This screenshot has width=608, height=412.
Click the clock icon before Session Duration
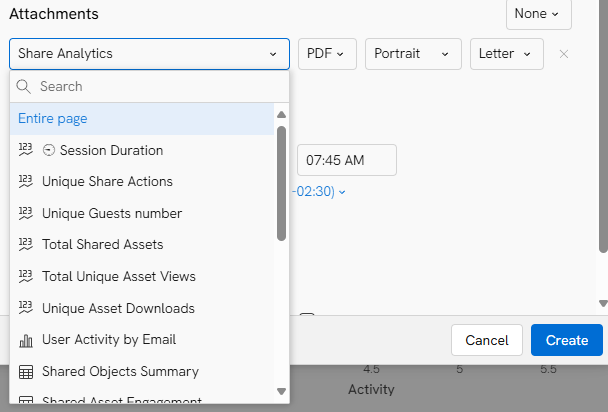coord(49,150)
